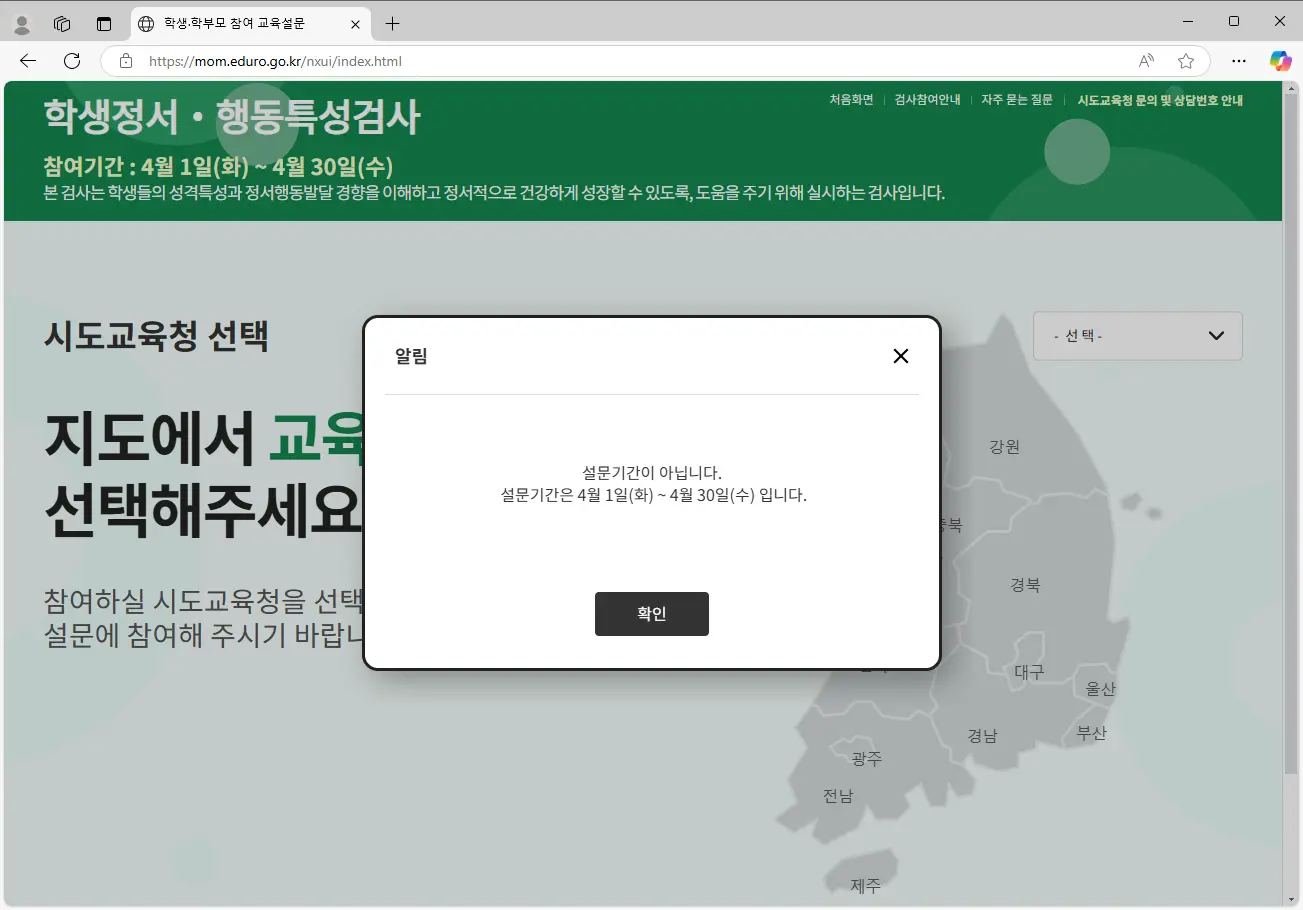Select 울산 on the map

point(1100,689)
